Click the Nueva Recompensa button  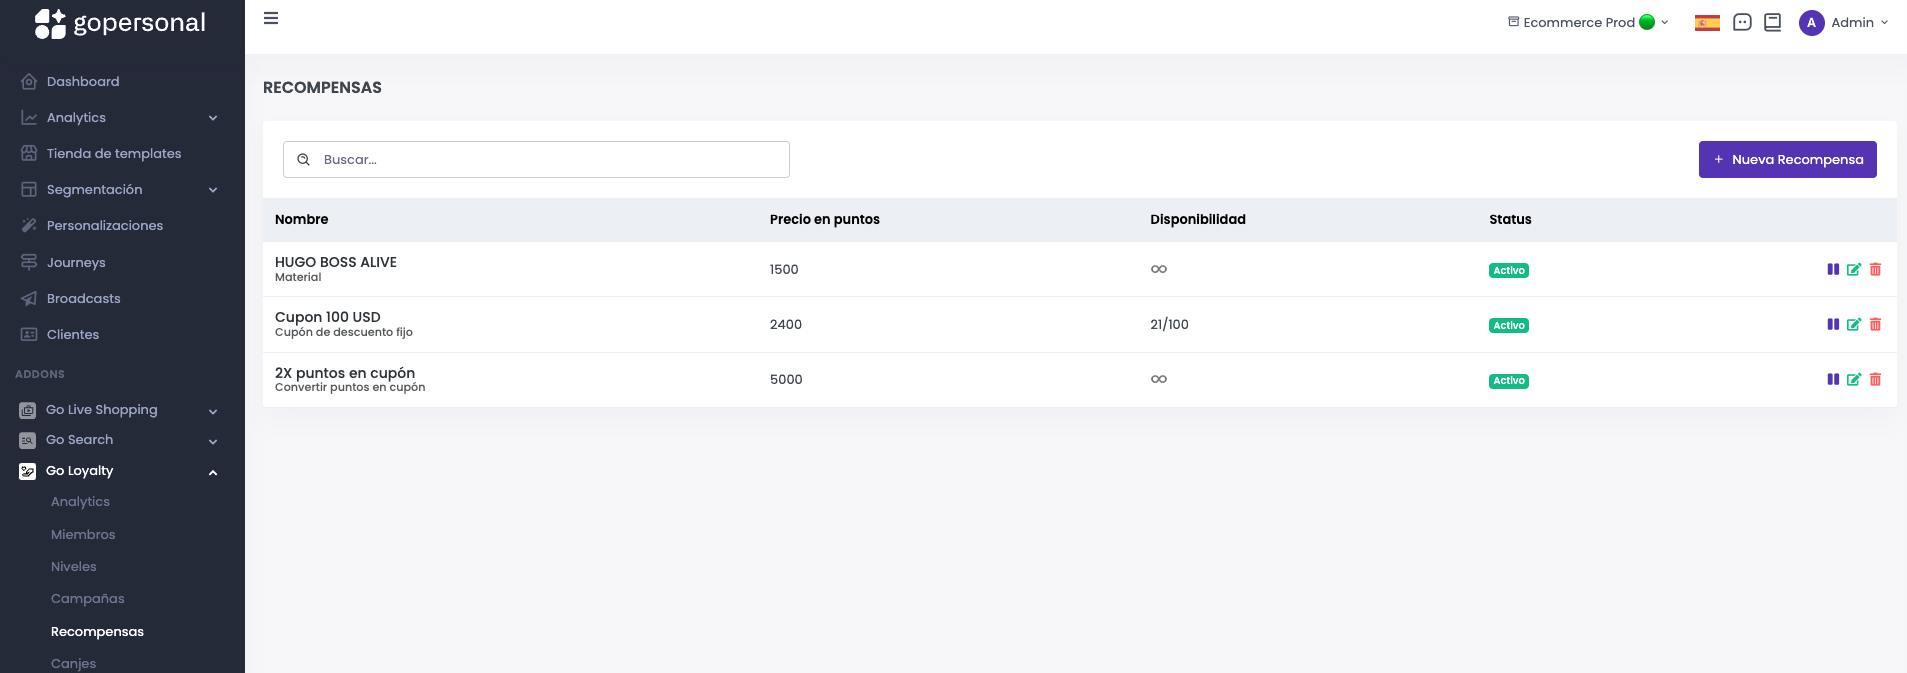click(1787, 160)
